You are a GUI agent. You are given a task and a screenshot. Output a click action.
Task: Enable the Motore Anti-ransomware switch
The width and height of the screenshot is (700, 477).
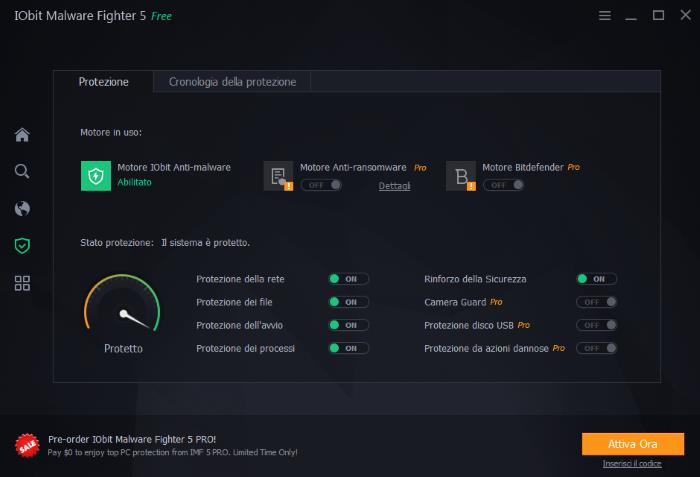point(321,185)
